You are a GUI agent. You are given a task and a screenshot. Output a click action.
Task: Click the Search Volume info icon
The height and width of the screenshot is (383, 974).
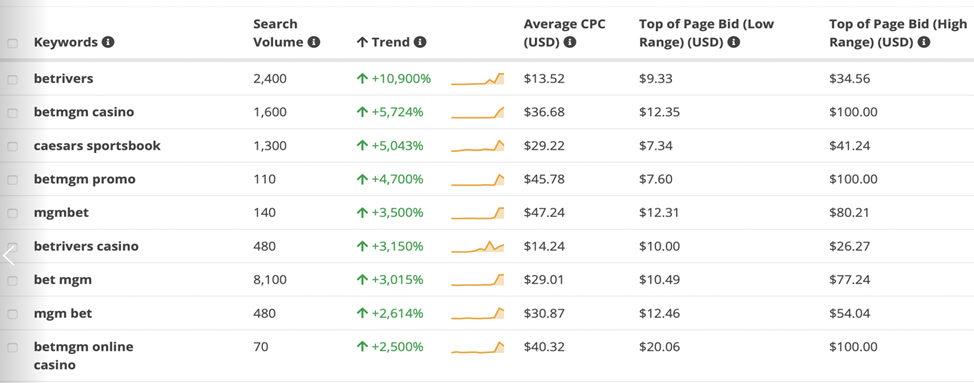coord(314,42)
